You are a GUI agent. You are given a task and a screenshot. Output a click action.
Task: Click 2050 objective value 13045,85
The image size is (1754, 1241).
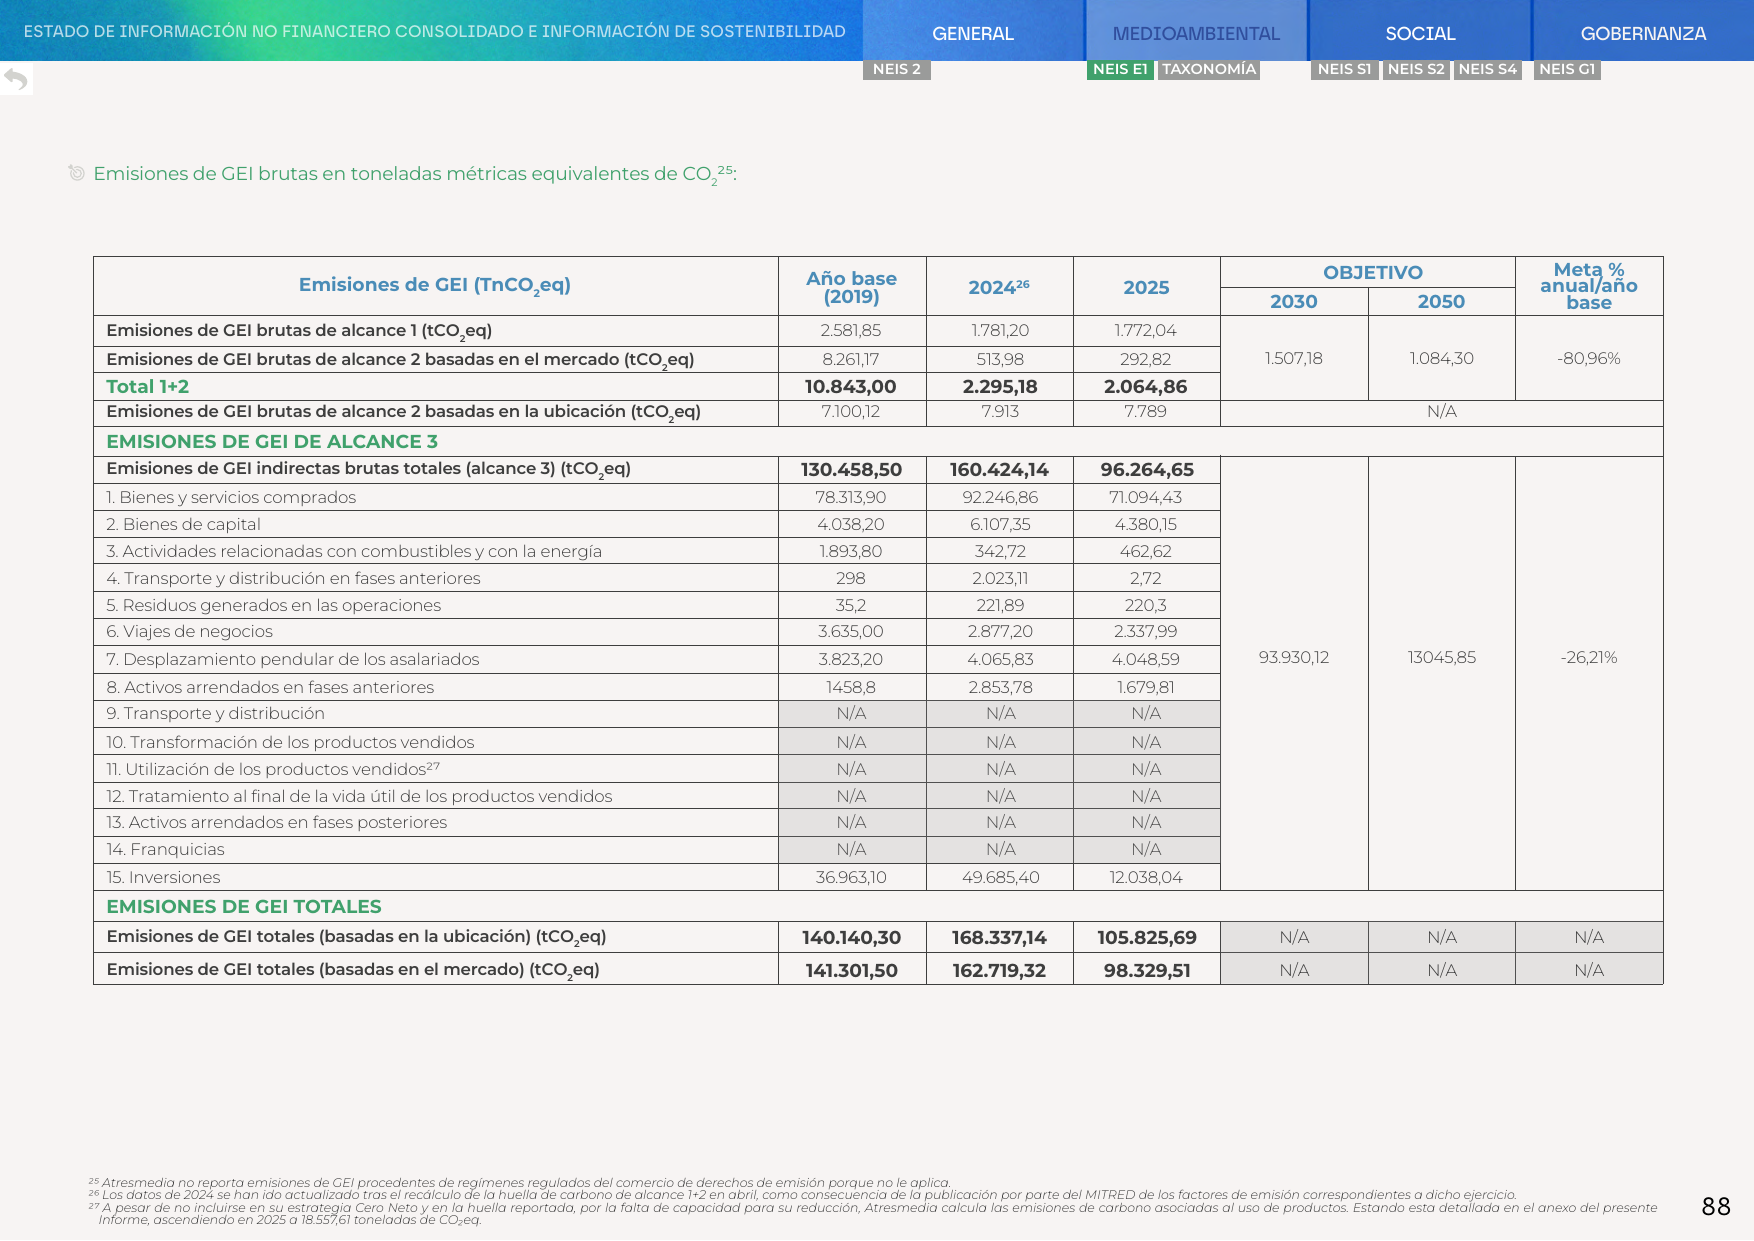coord(1441,657)
